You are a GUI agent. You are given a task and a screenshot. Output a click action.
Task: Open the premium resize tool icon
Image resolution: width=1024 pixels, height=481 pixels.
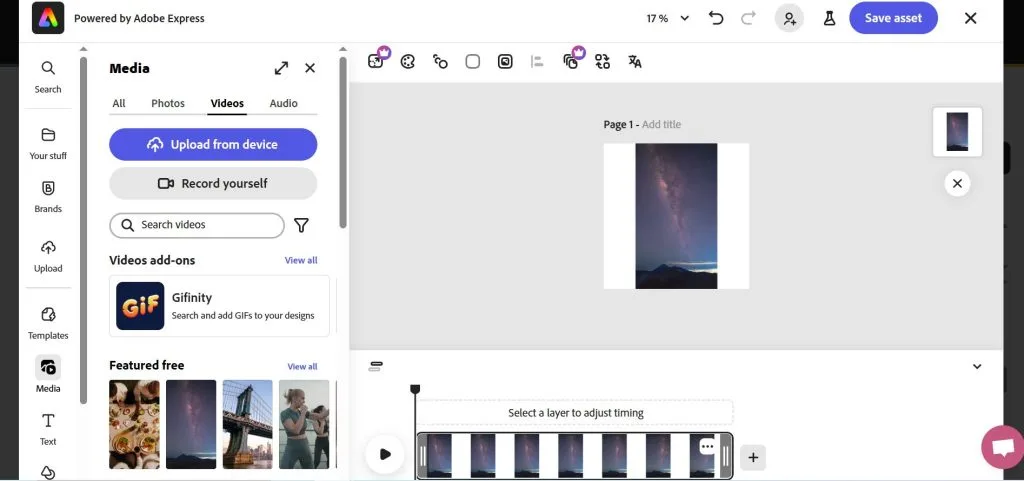click(x=376, y=61)
